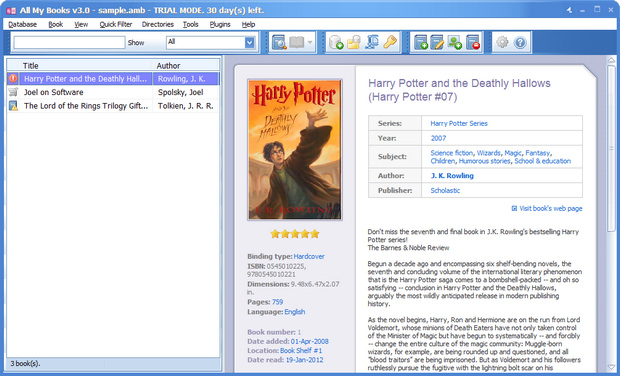Viewport: 620px width, 376px height.
Task: Open Harry Potter Series link
Action: (459, 123)
